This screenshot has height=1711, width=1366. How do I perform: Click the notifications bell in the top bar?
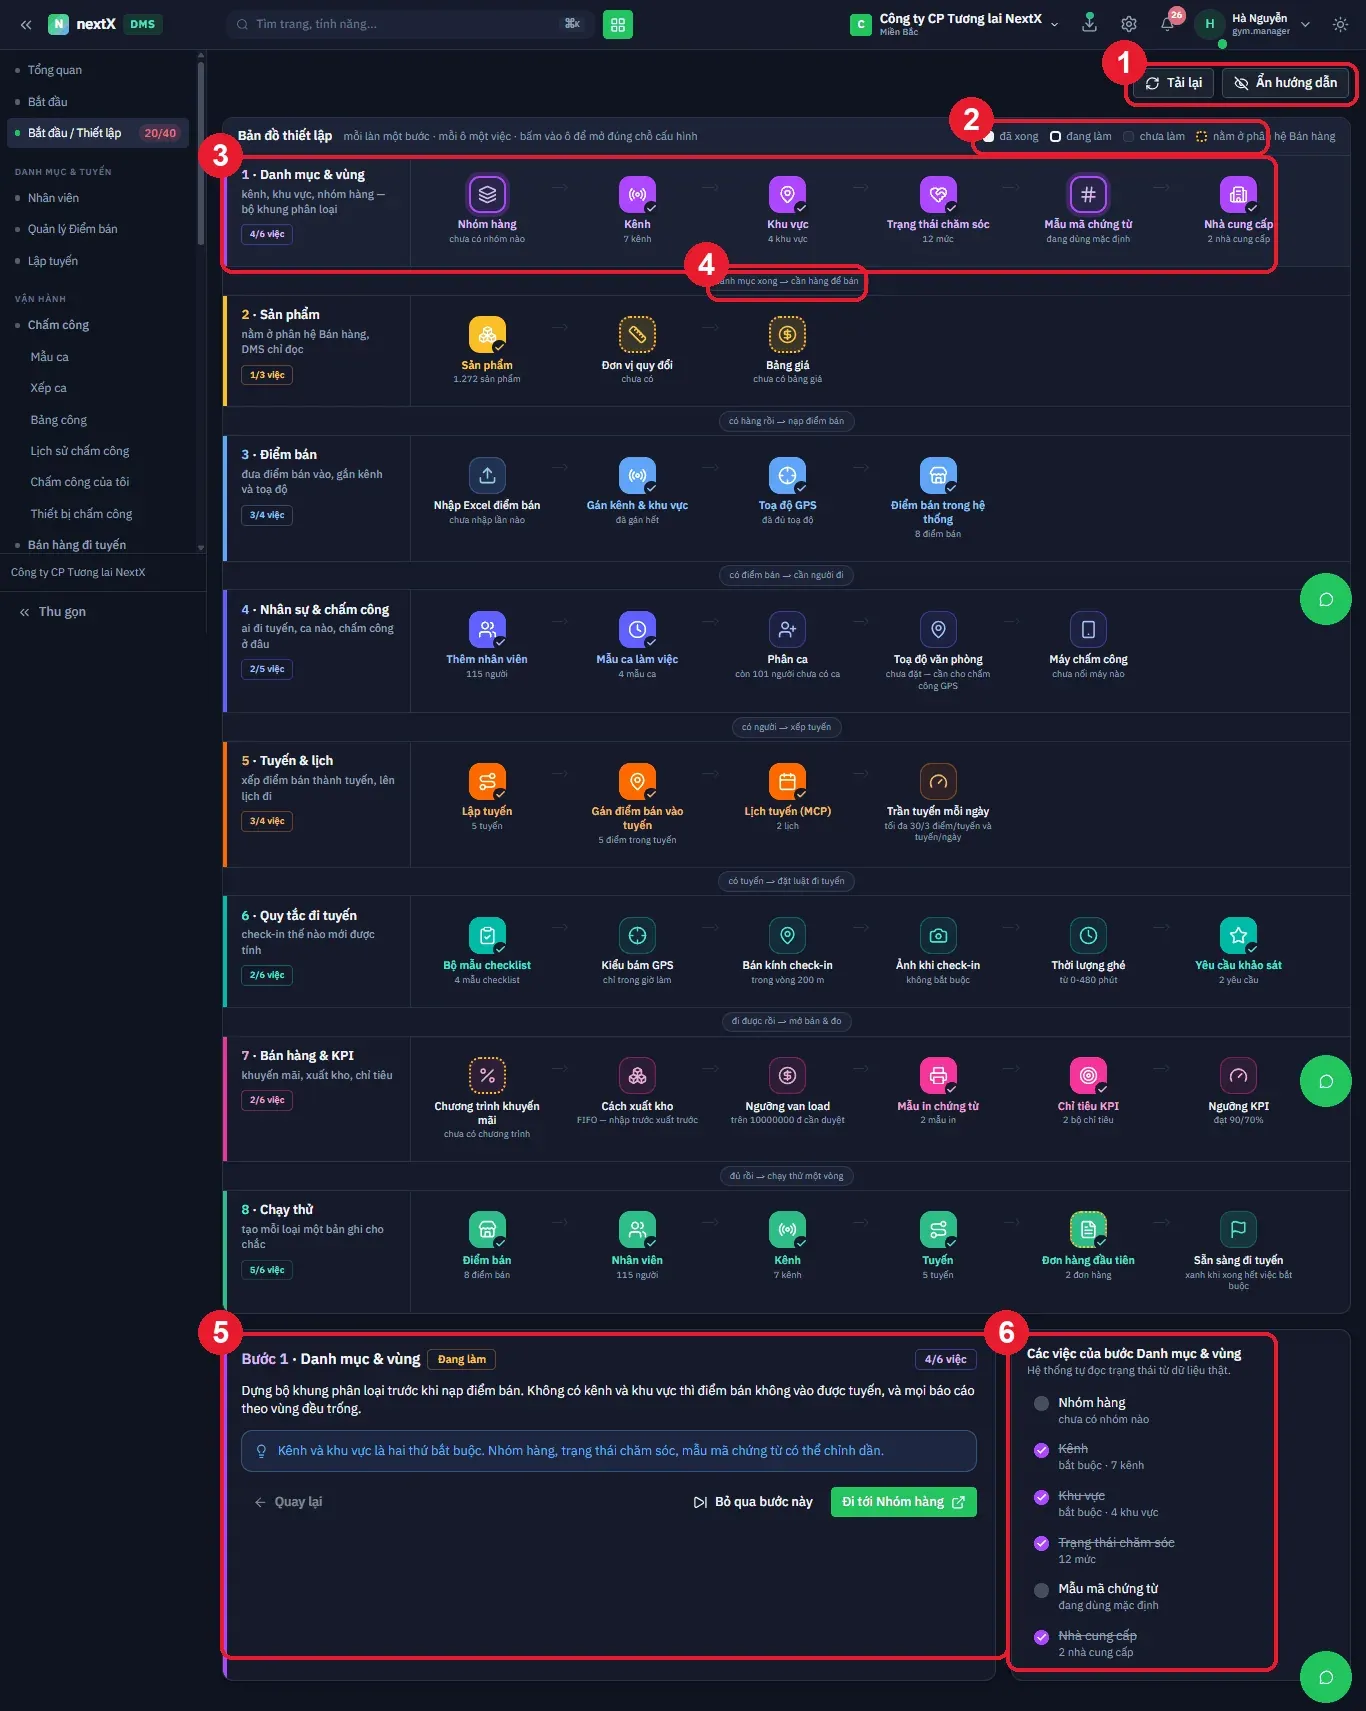(x=1167, y=24)
